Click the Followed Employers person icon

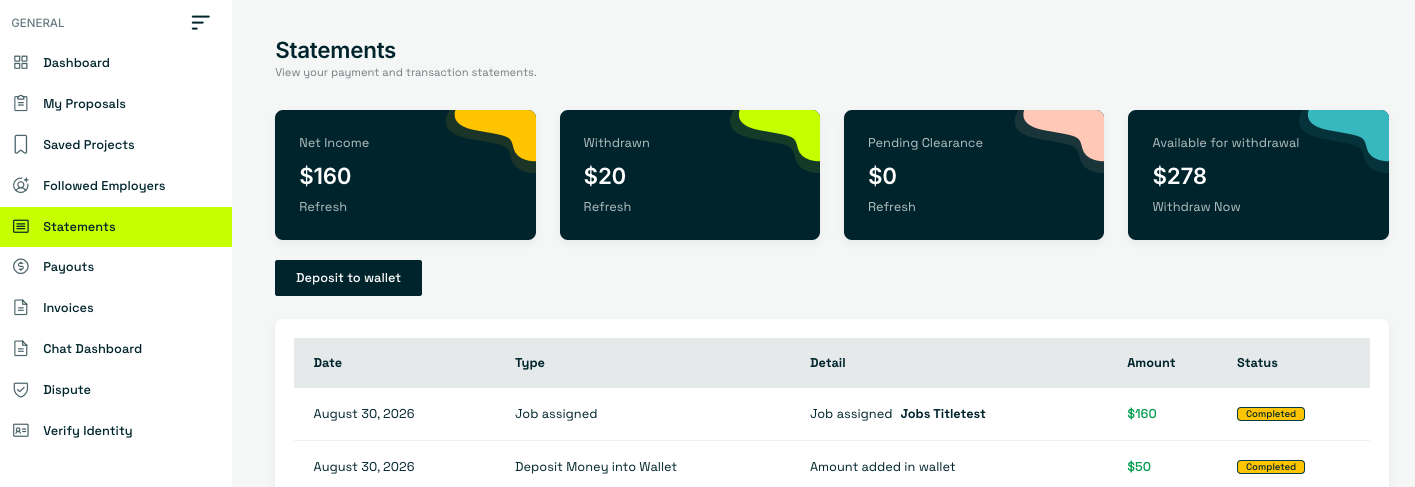tap(20, 186)
